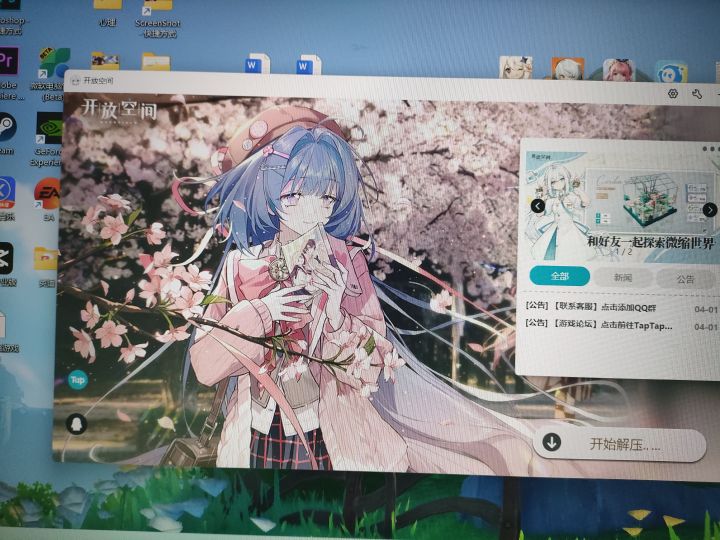720x540 pixels.
Task: Click the 1 / 2 banner page counter
Action: point(623,252)
